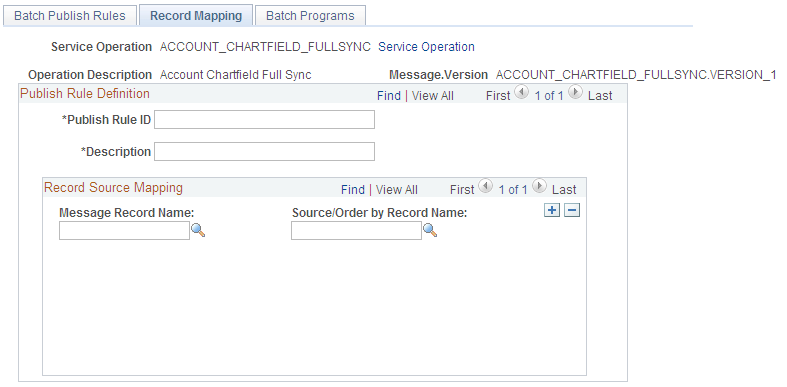Click View All in Publish Rule Definition
Viewport: 787px width, 387px height.
click(x=433, y=96)
